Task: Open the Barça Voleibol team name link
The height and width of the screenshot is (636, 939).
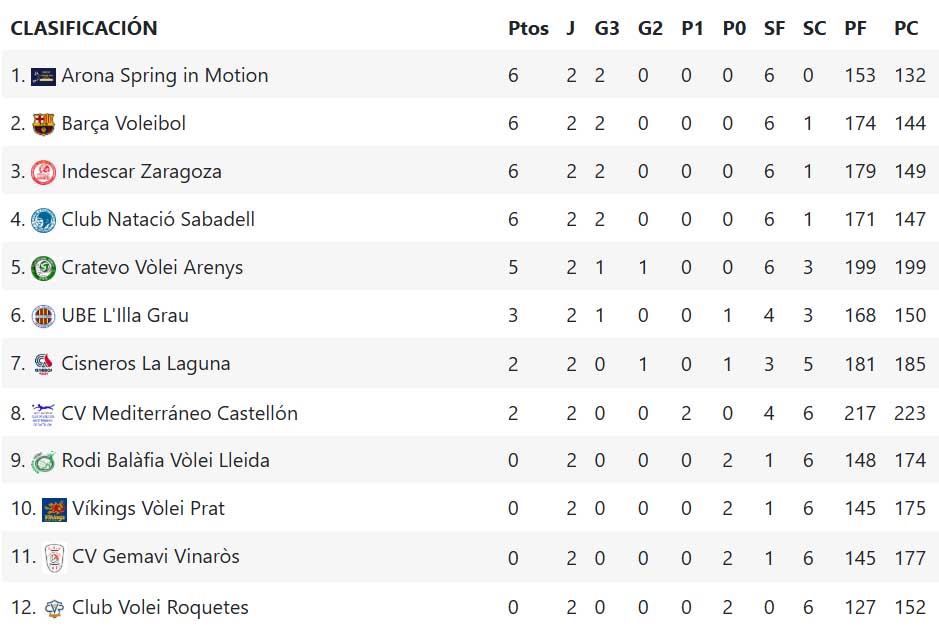Action: click(x=123, y=124)
